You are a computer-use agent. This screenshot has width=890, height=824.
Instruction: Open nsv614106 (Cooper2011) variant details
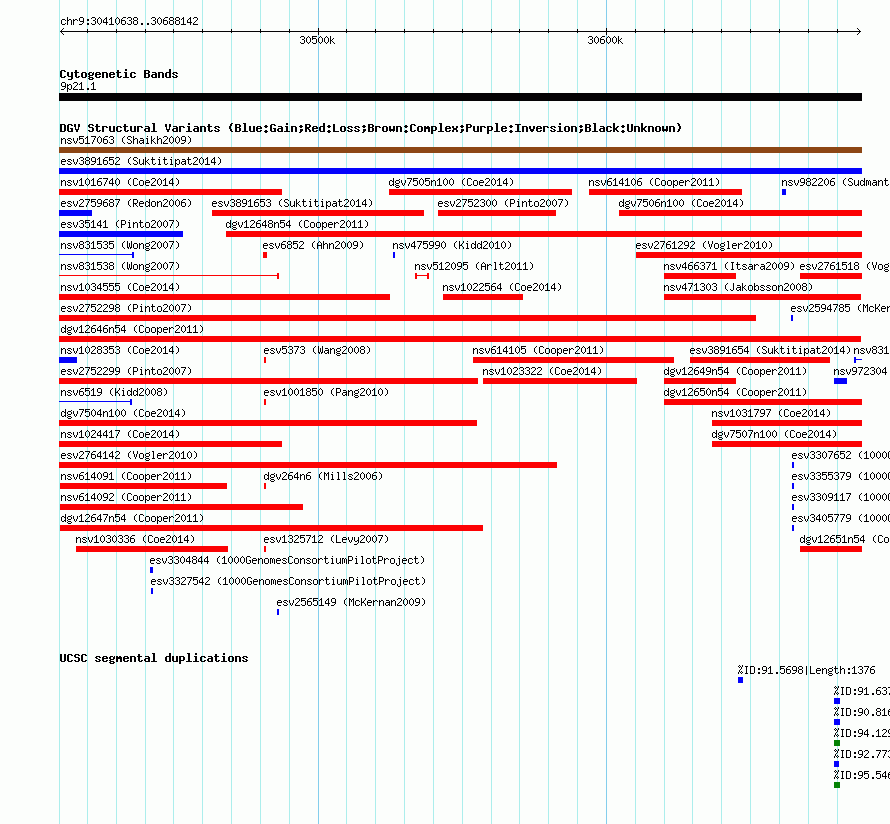click(x=654, y=182)
